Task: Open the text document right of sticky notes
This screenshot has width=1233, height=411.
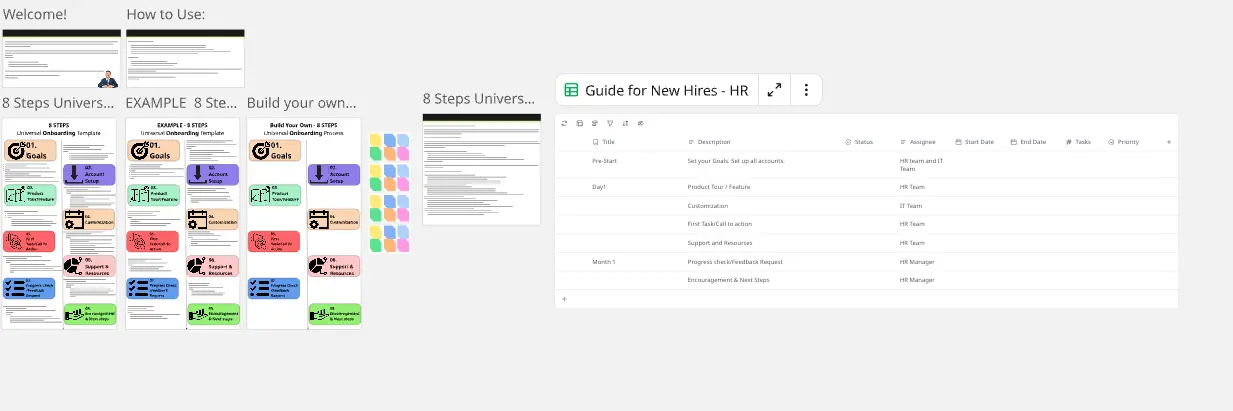Action: click(x=481, y=169)
